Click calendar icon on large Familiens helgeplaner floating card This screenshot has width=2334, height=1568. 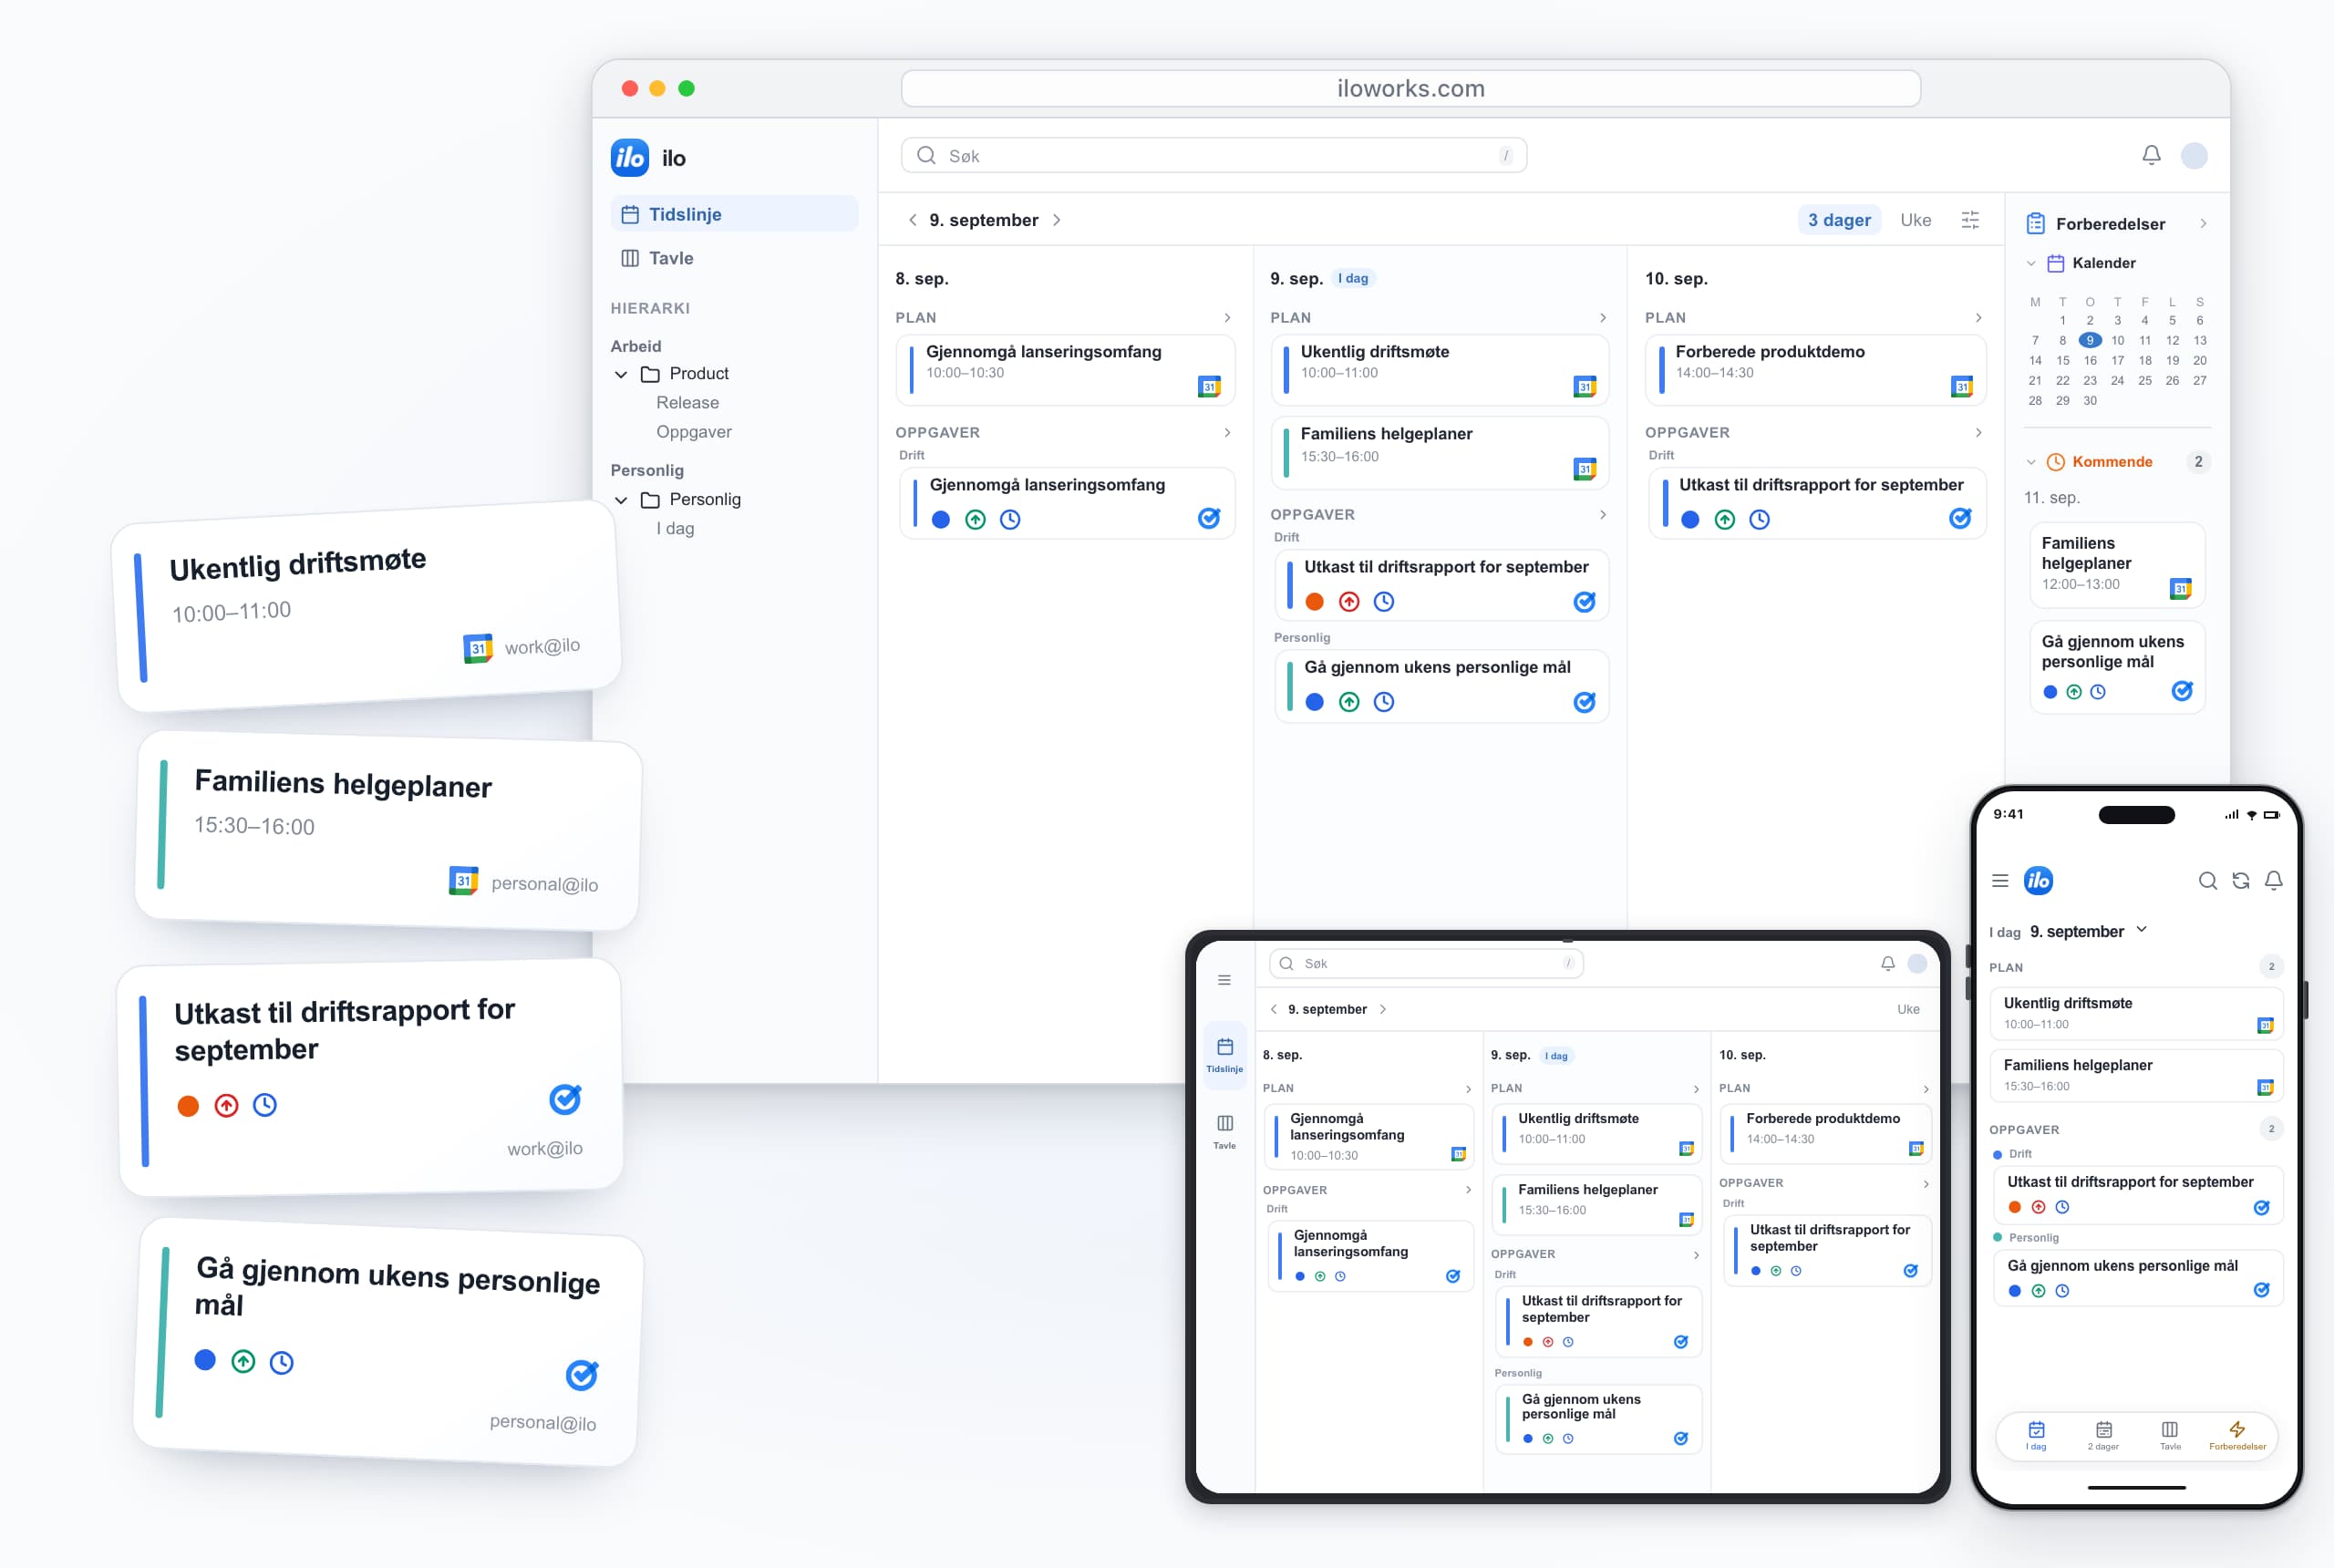(463, 881)
